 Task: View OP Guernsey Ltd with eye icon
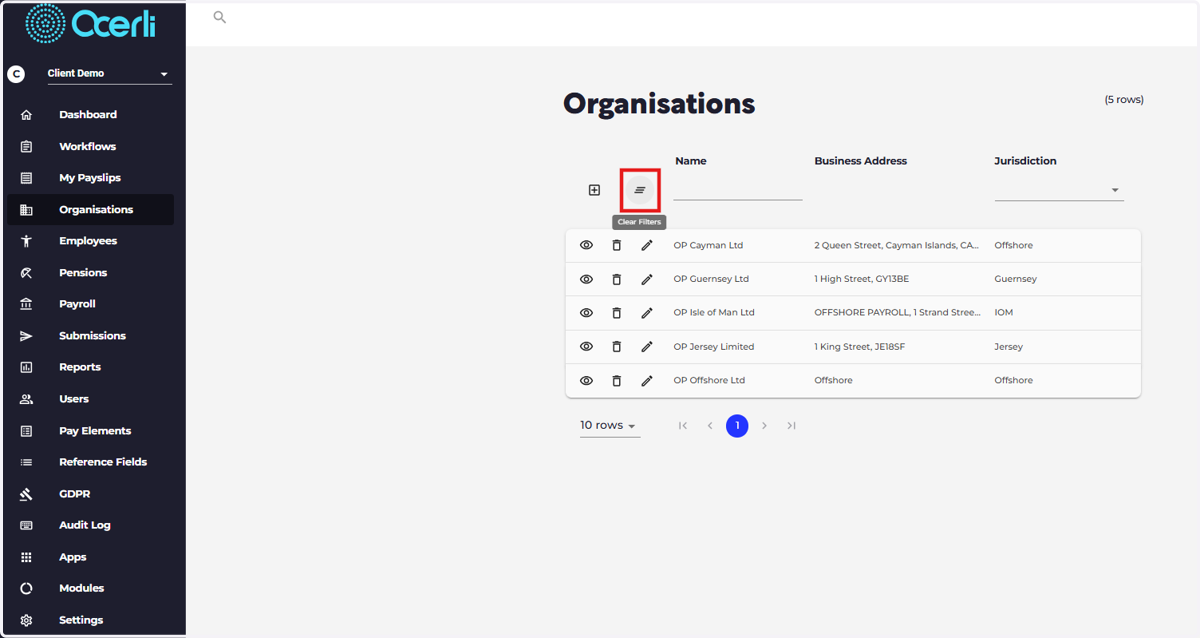(x=587, y=280)
